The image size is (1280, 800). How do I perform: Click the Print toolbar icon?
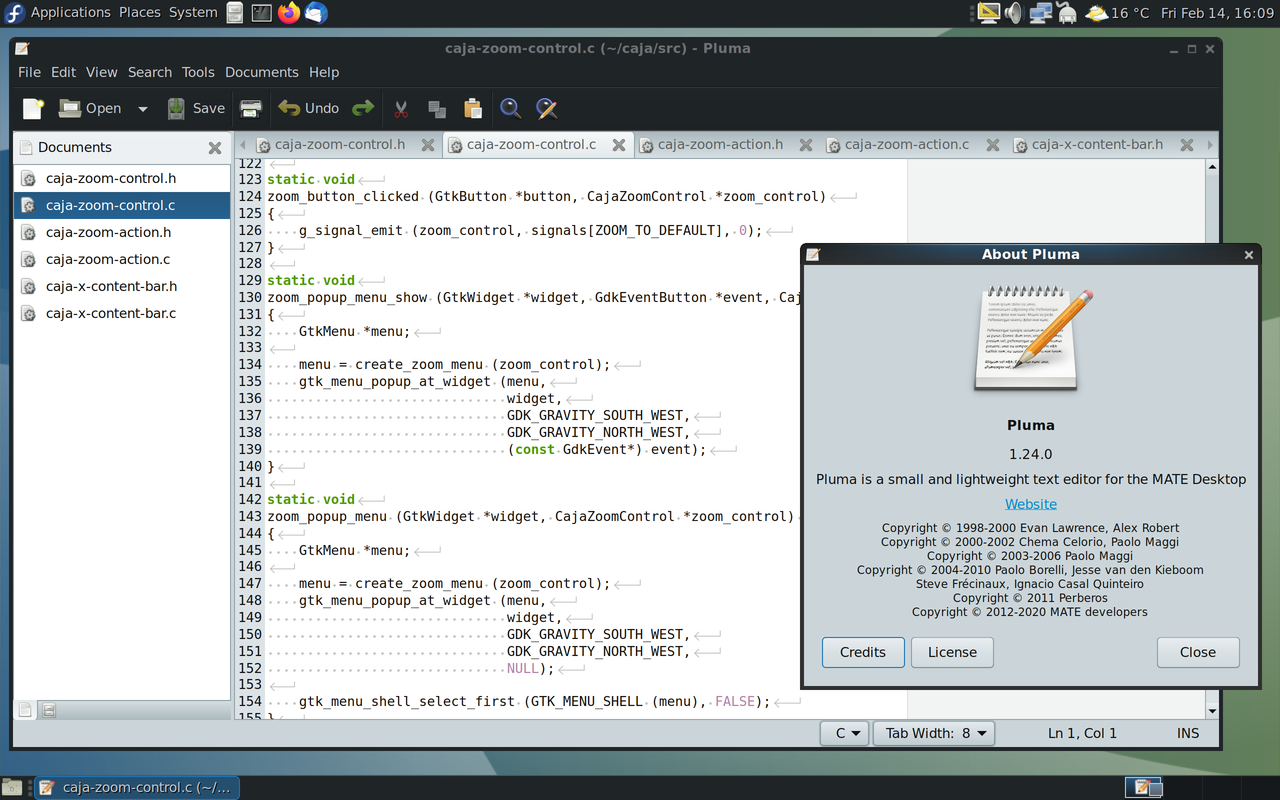(x=251, y=109)
